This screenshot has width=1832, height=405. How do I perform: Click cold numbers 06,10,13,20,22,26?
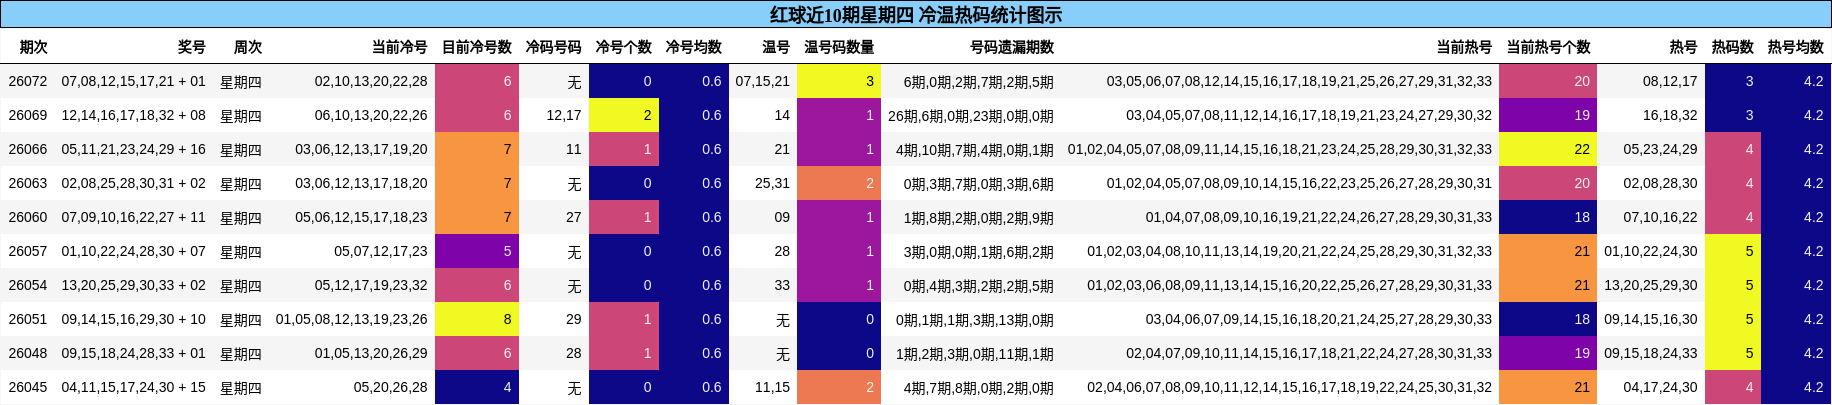click(371, 115)
